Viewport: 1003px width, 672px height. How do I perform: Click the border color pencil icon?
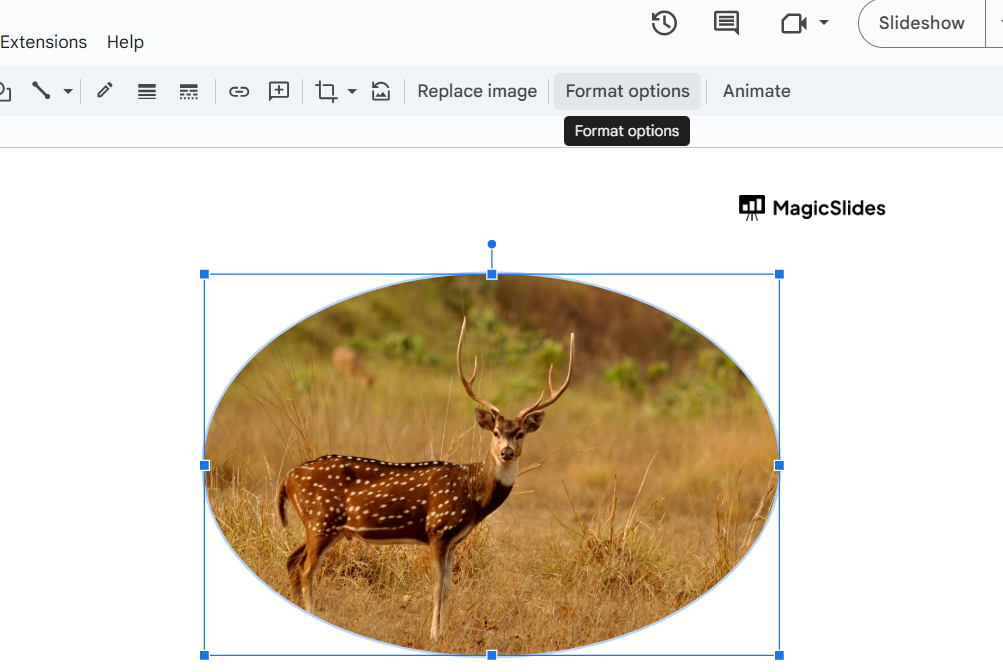coord(104,90)
